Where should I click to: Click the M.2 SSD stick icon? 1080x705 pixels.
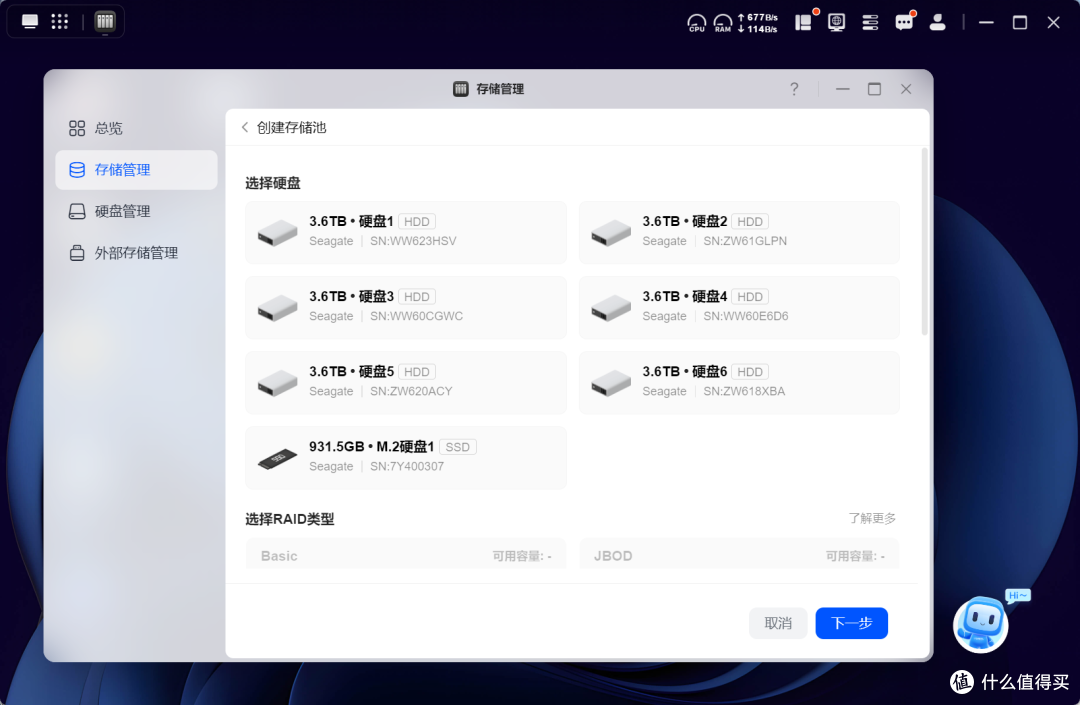pos(277,458)
